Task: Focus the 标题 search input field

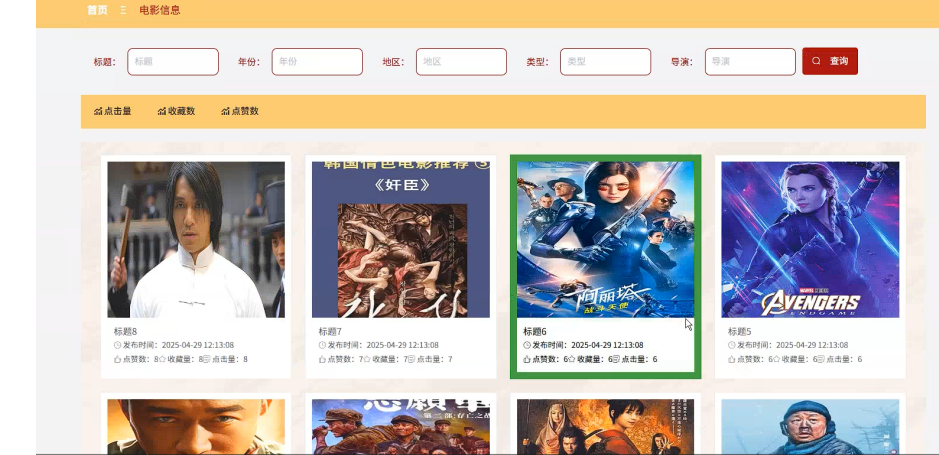Action: pyautogui.click(x=173, y=62)
